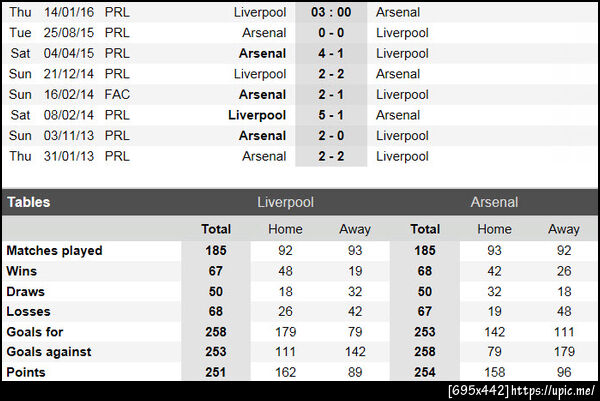This screenshot has height=401, width=600.
Task: Click the 2 - 0 score from 03/11/13
Action: pos(330,135)
